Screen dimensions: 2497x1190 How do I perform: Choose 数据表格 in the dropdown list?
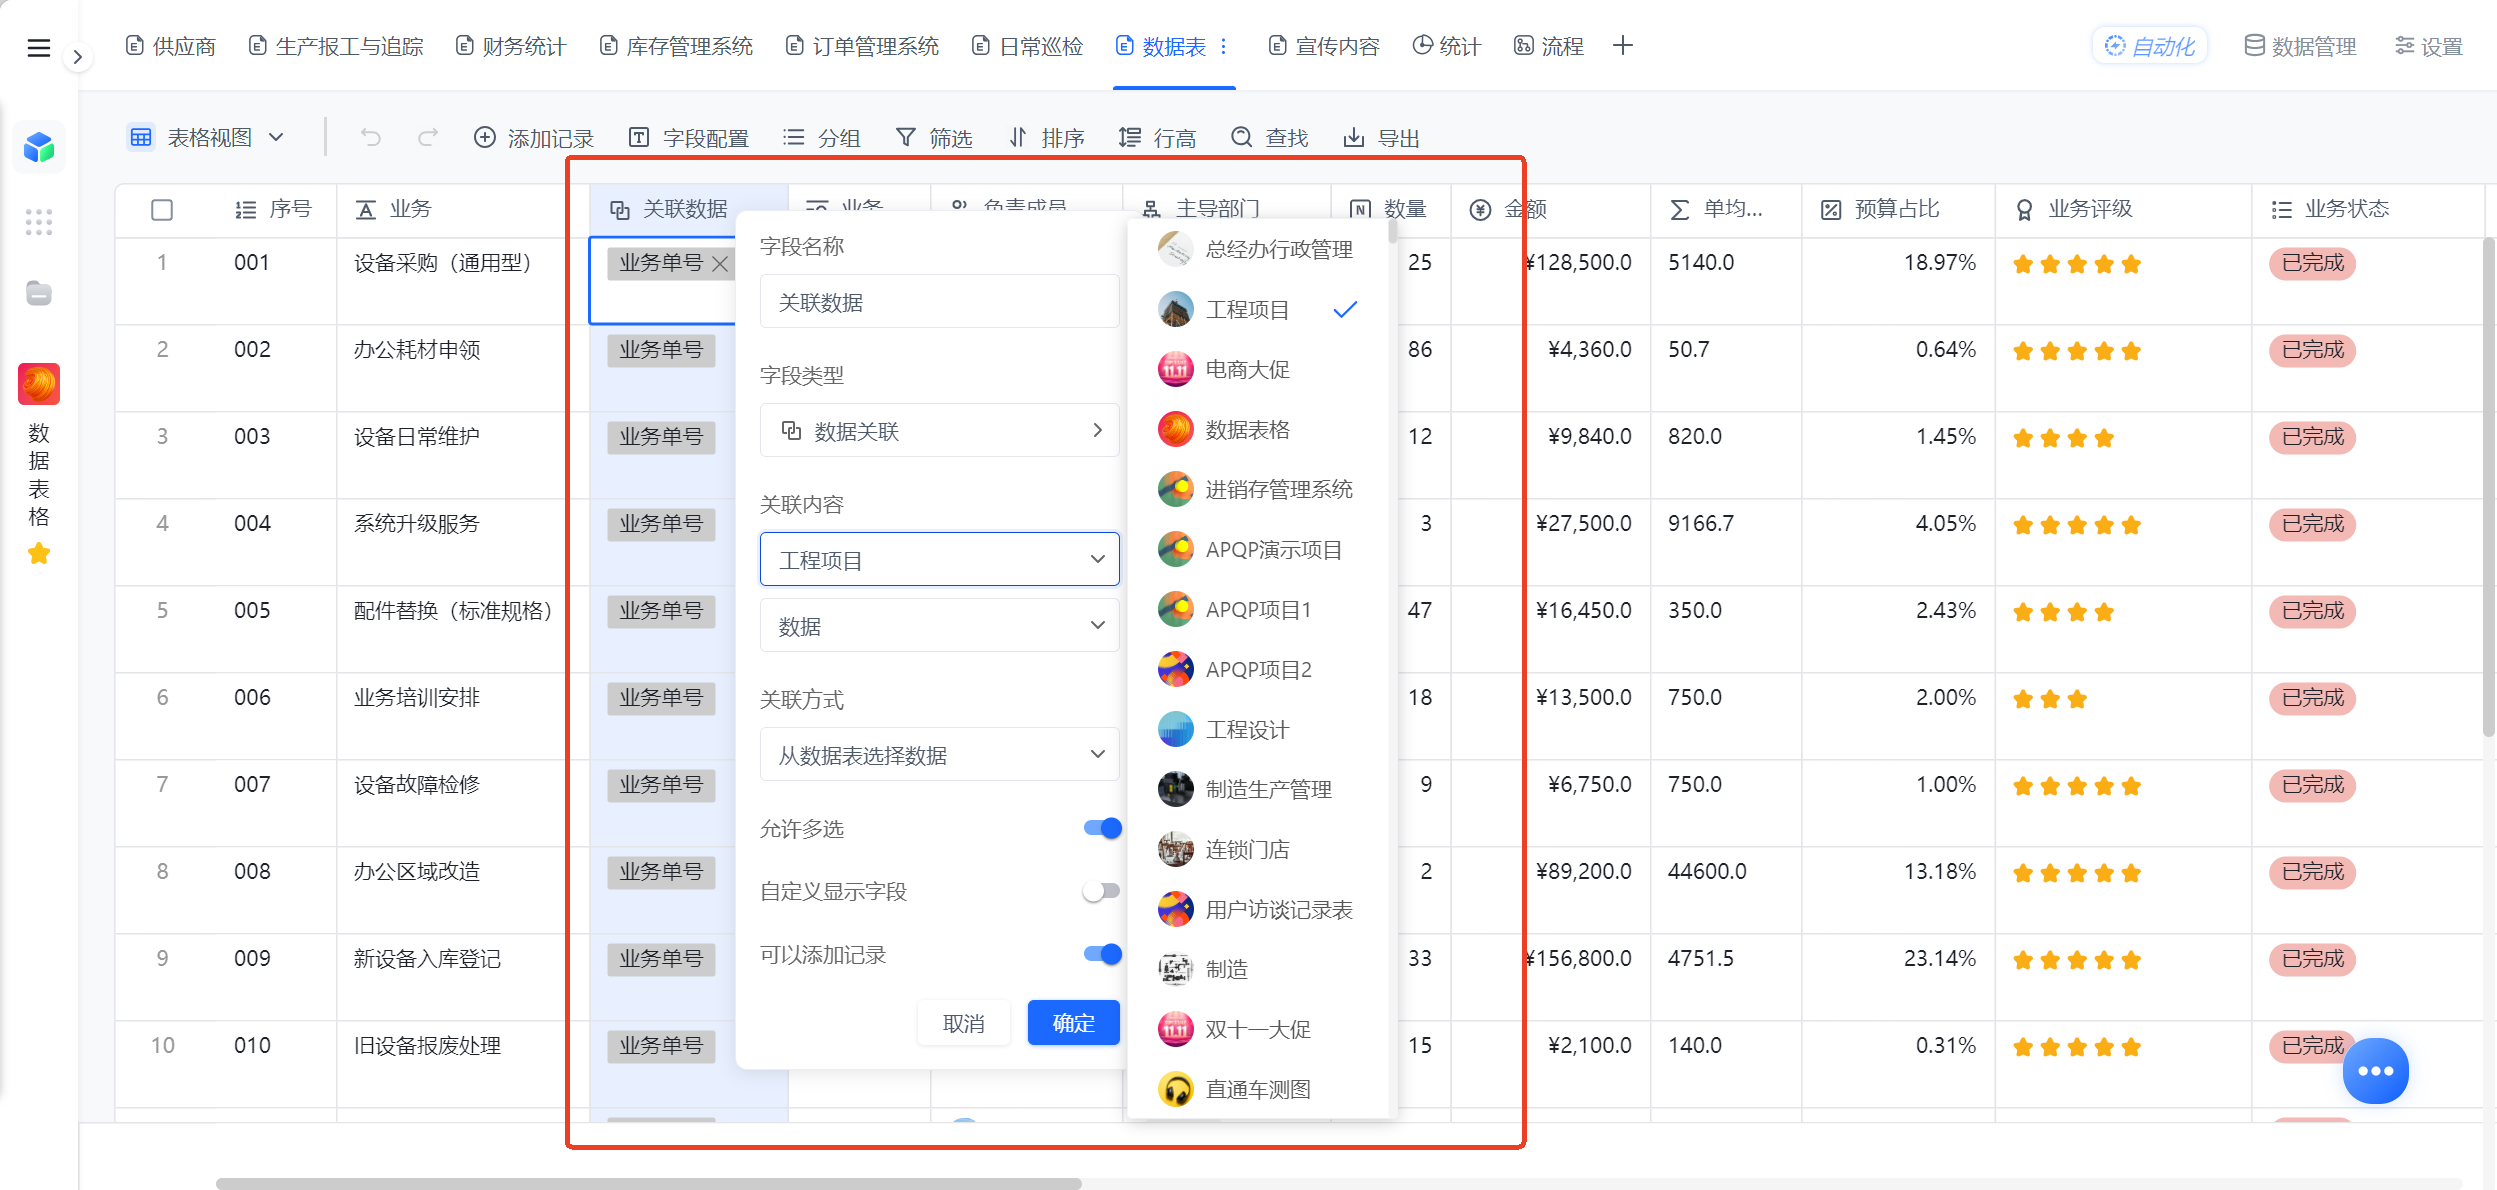1258,429
